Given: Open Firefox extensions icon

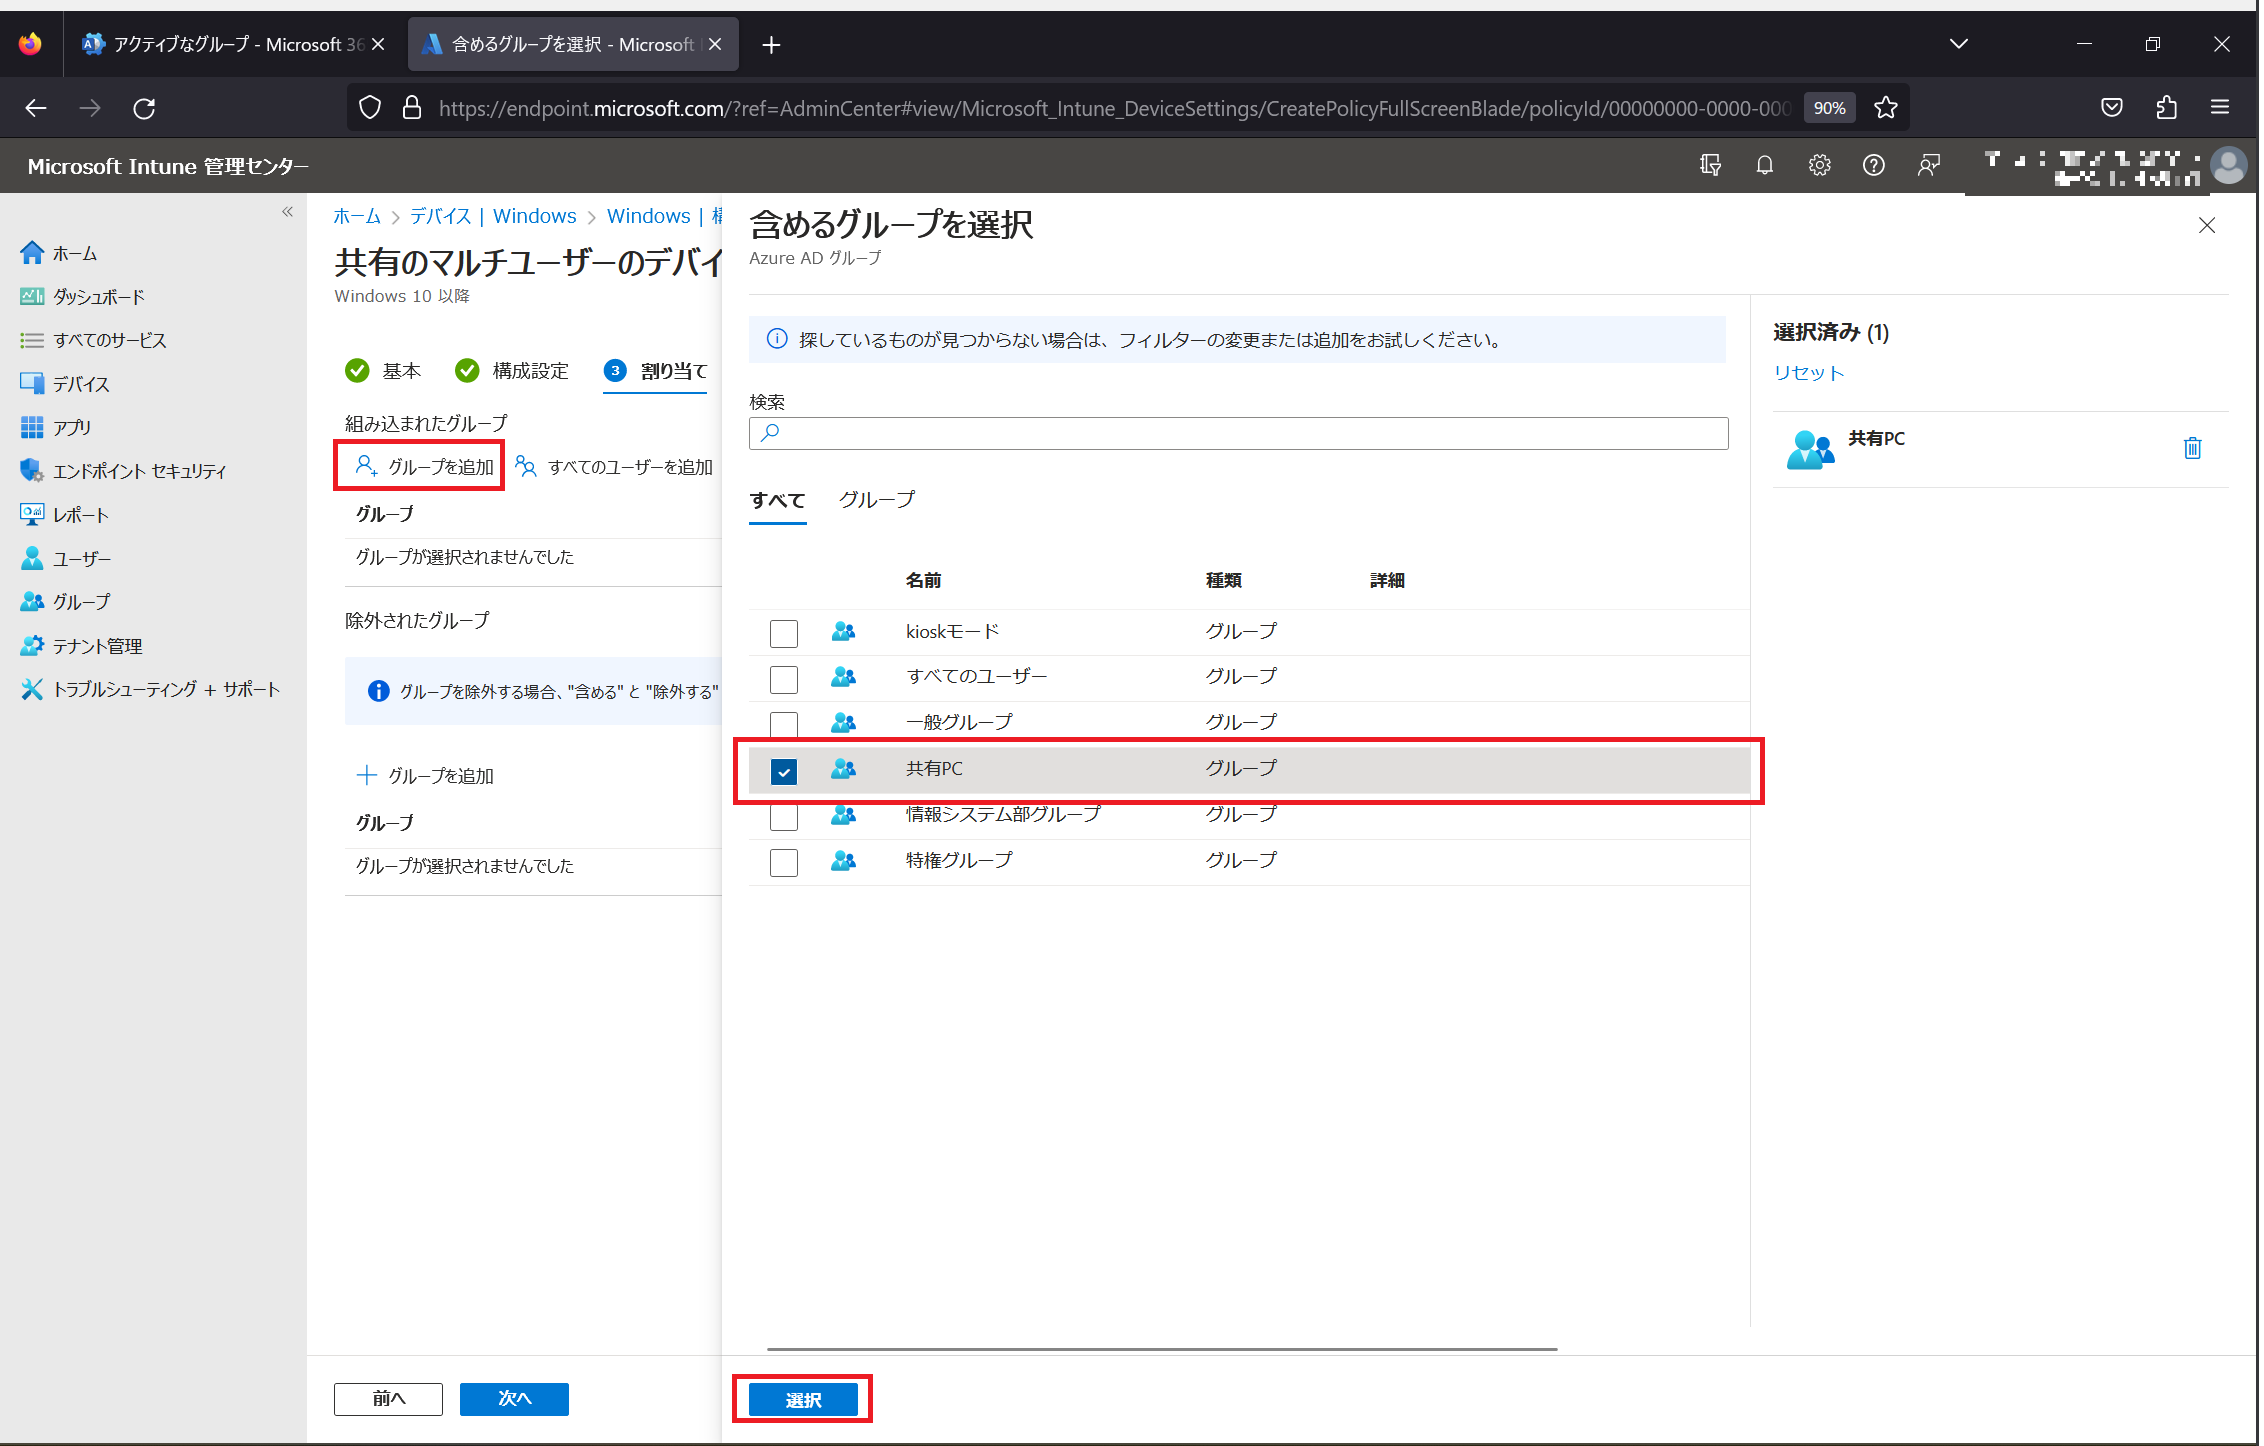Looking at the screenshot, I should pos(2167,108).
